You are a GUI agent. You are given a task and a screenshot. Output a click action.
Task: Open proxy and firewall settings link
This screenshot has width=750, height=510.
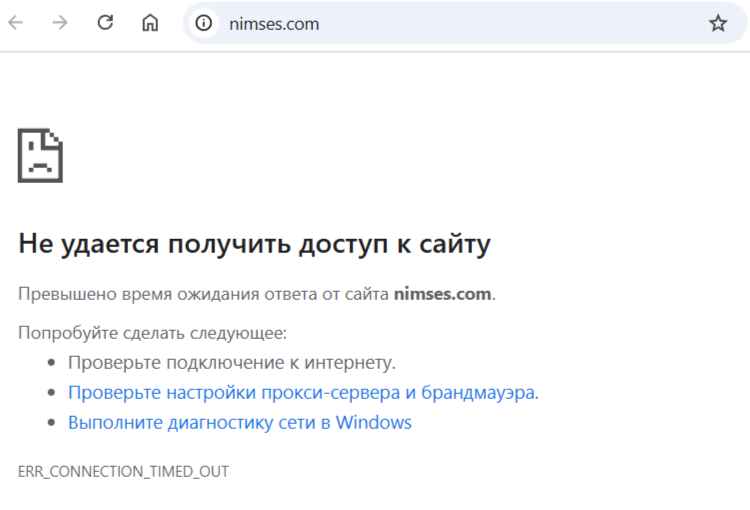click(301, 393)
